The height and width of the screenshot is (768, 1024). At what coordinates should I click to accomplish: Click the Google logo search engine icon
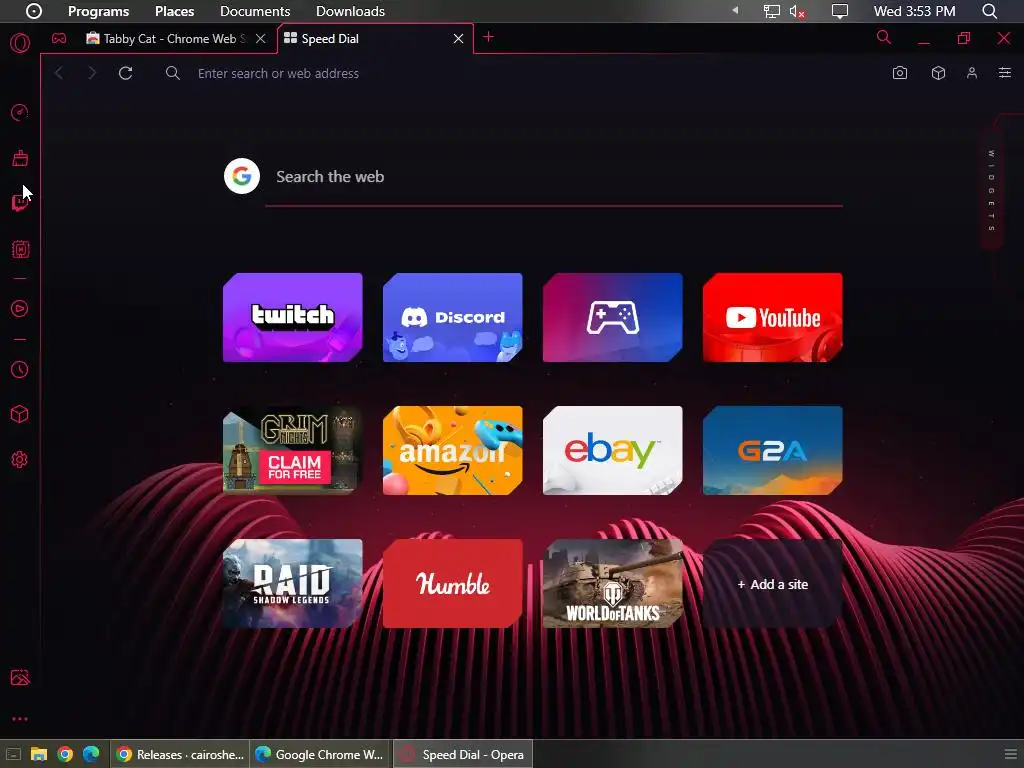pyautogui.click(x=242, y=176)
